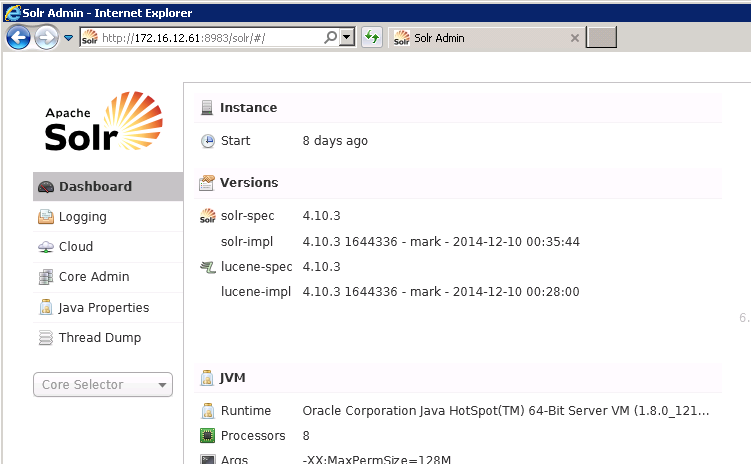
Task: Click the Core Admin icon
Action: (x=45, y=277)
